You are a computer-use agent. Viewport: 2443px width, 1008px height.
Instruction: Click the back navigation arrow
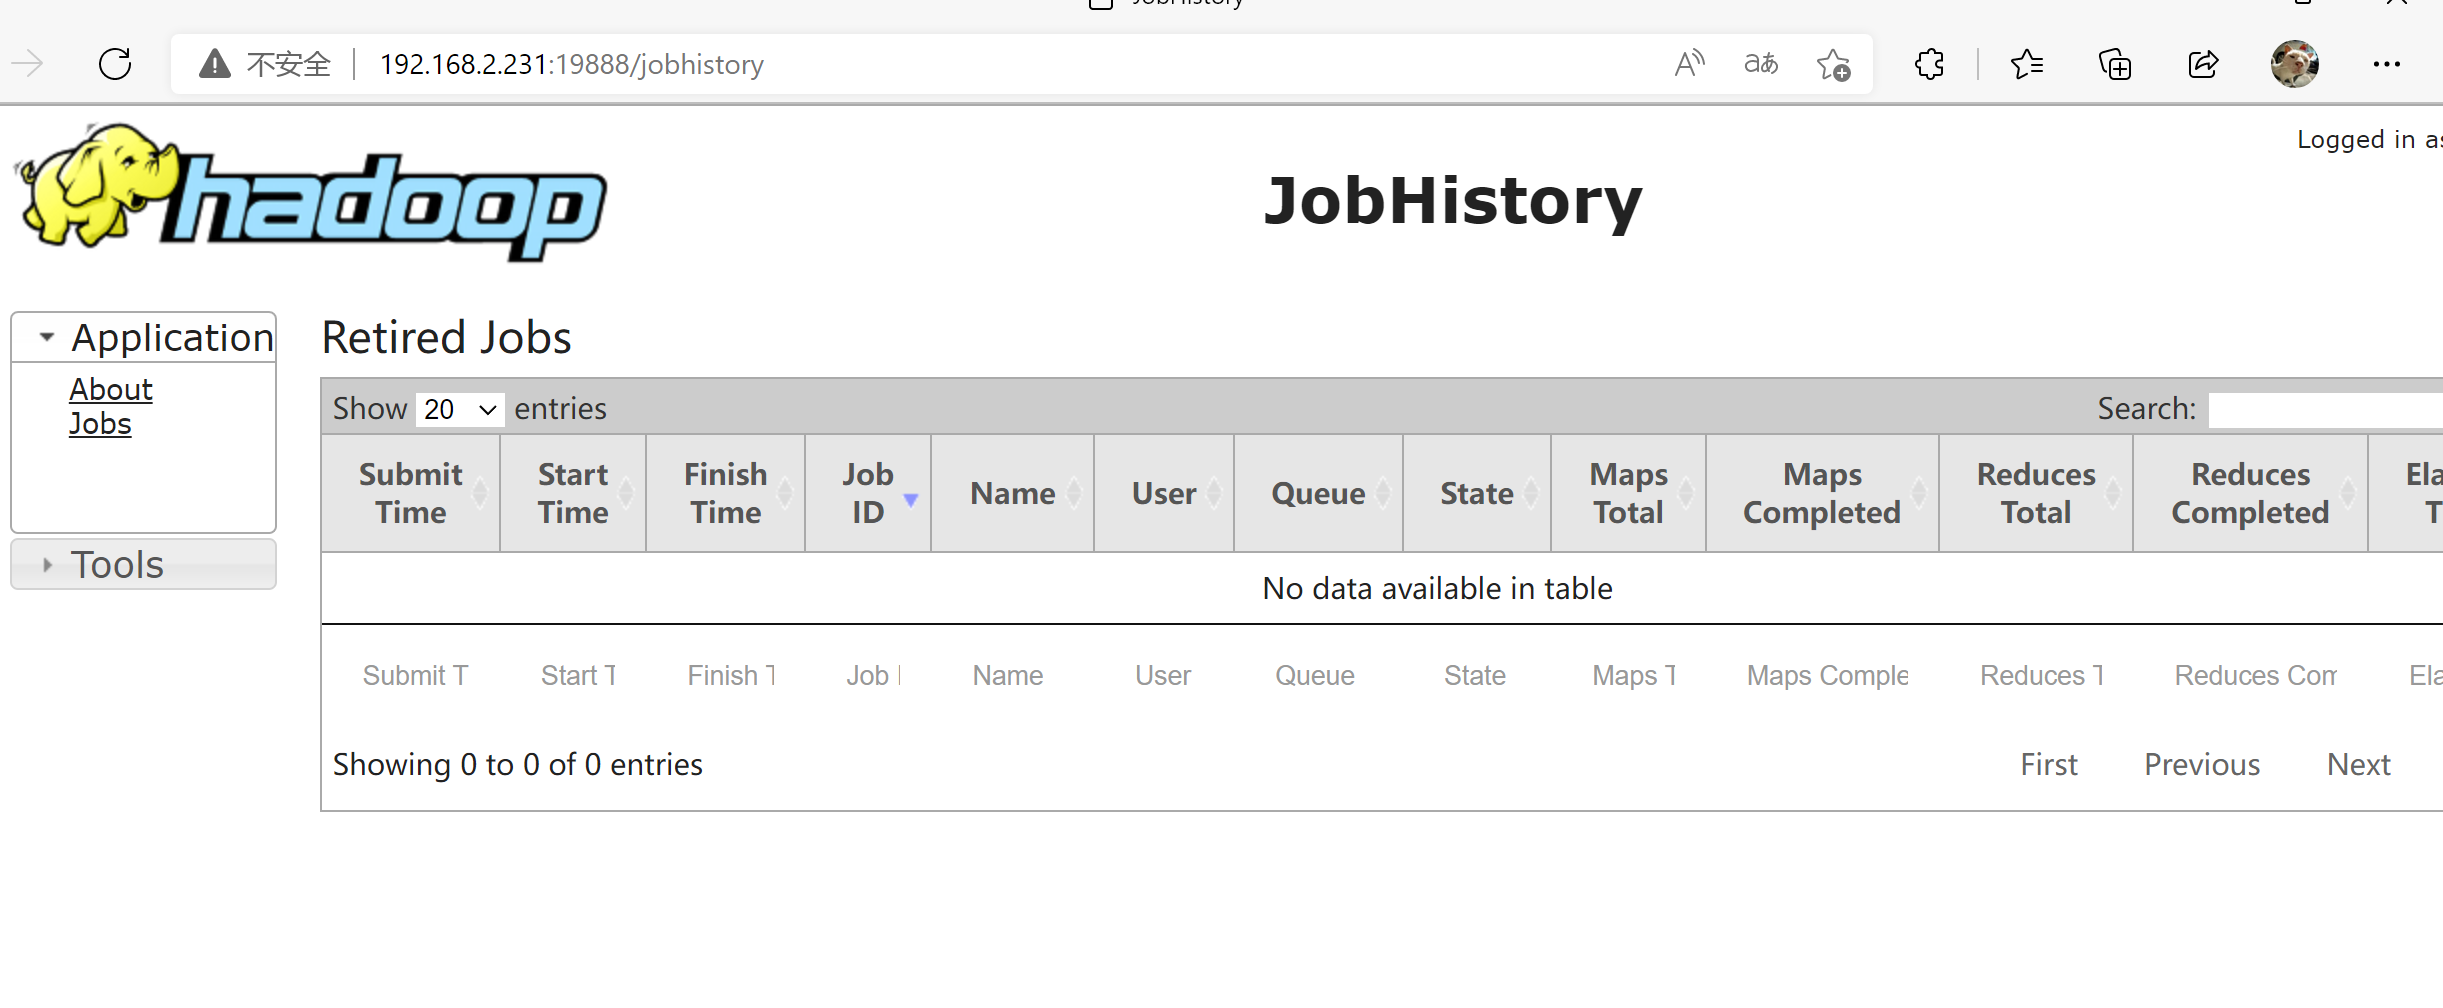(27, 63)
